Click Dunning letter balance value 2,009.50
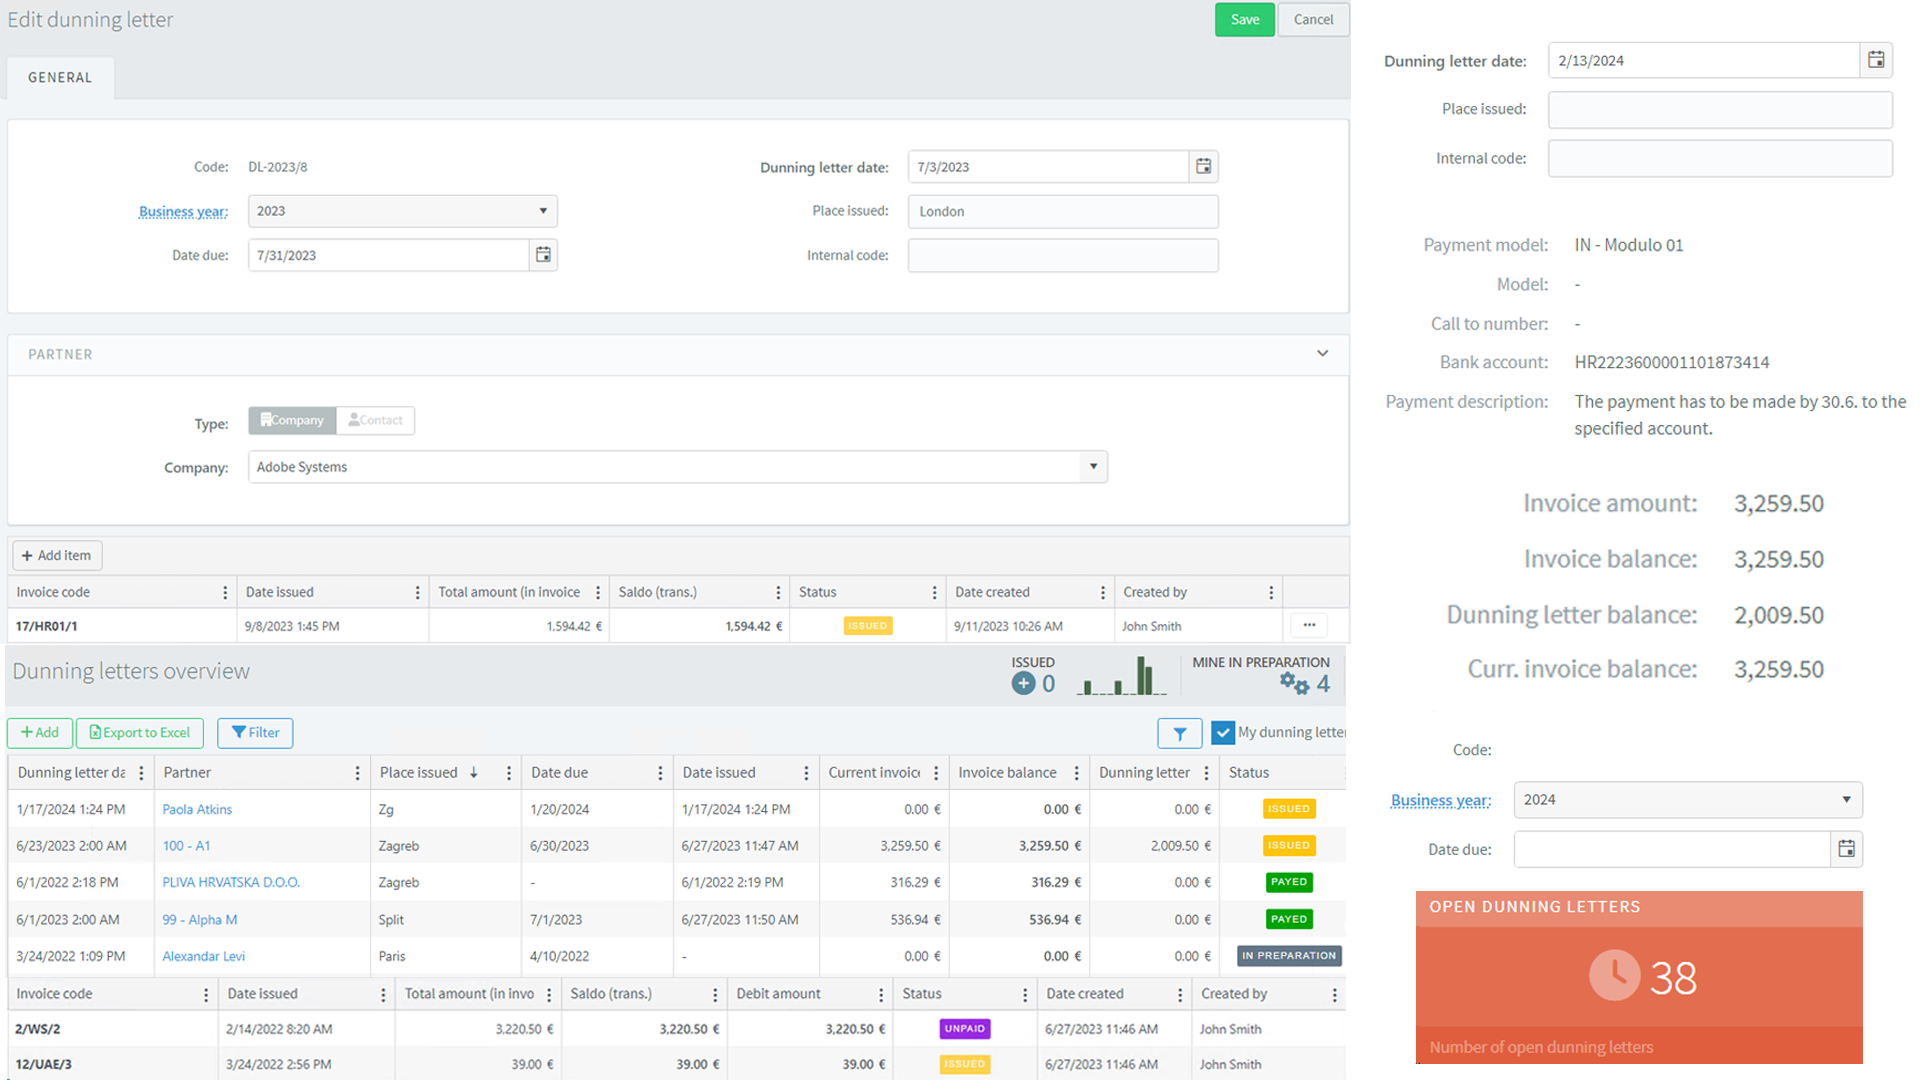This screenshot has height=1080, width=1920. pyautogui.click(x=1779, y=615)
